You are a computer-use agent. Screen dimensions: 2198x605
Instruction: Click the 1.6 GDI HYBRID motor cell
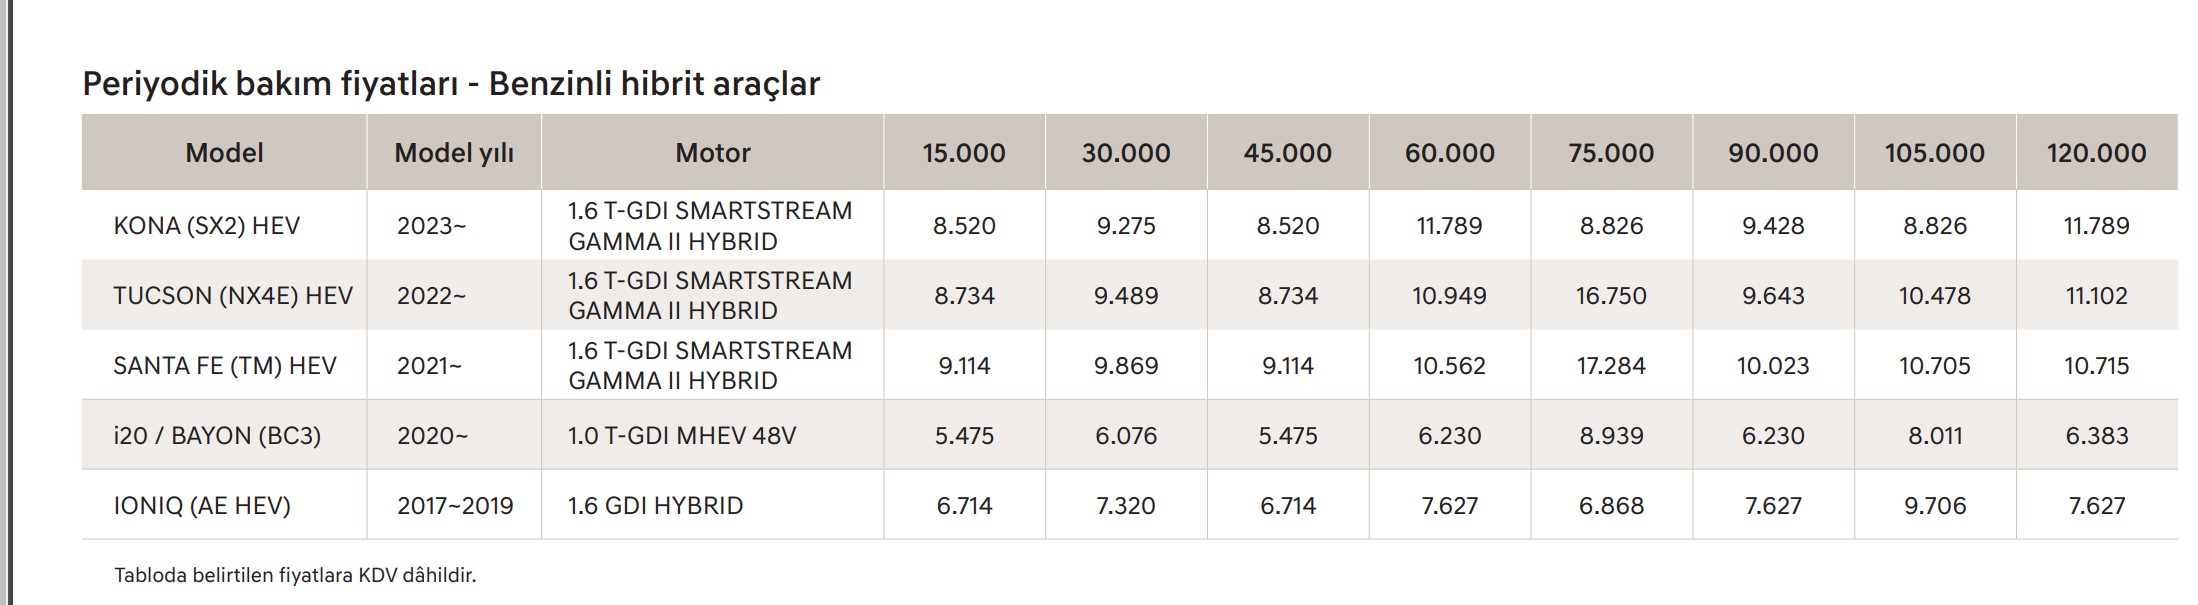pos(655,506)
